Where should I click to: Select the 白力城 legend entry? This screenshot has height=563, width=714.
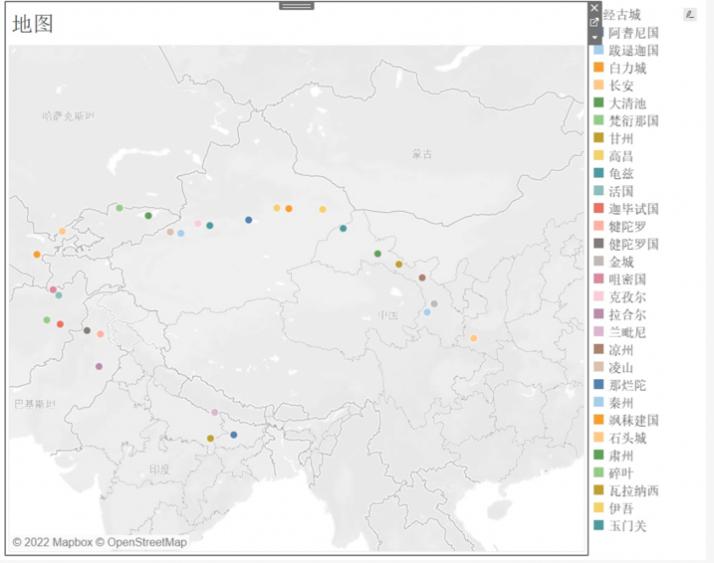(x=627, y=68)
